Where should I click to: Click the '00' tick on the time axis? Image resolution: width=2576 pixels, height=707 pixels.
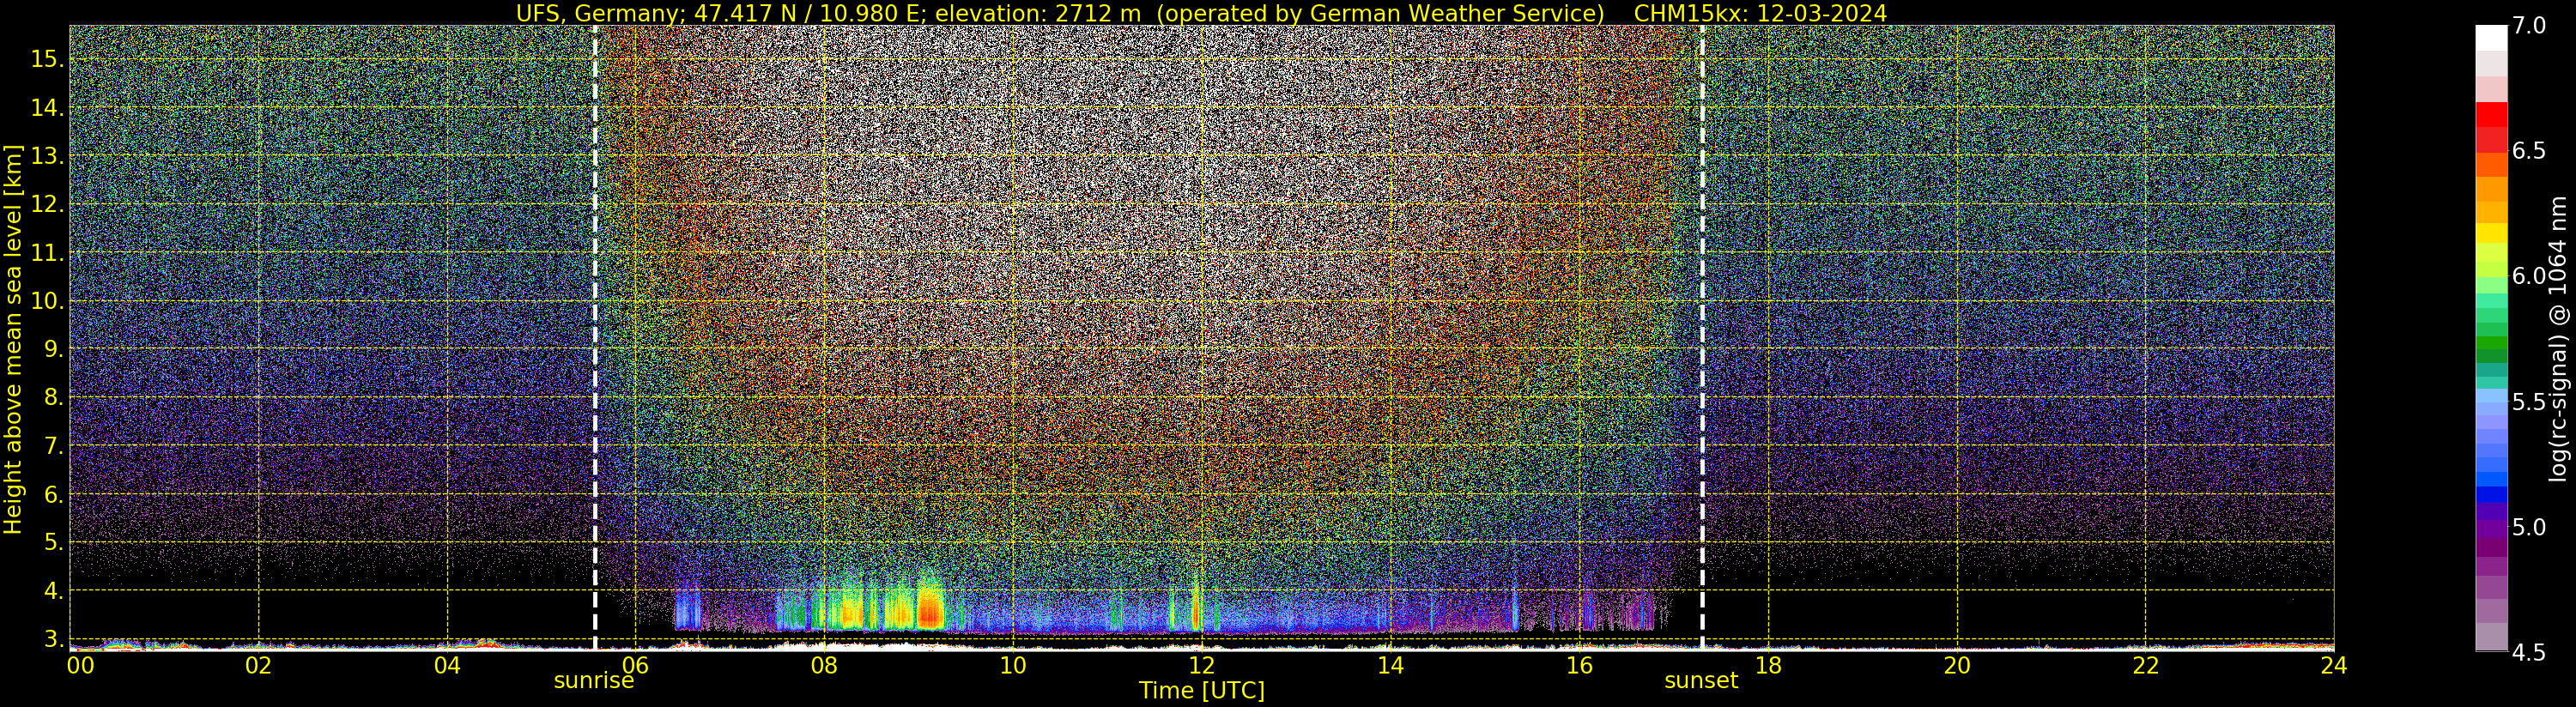point(80,665)
